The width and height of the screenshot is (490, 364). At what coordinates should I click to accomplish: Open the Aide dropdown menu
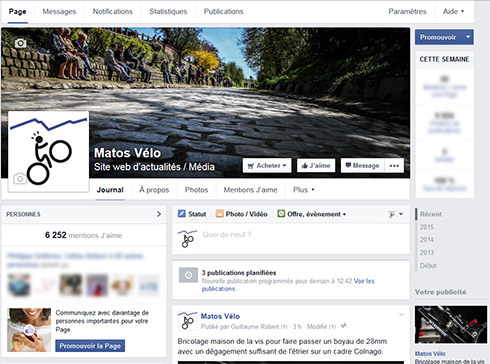[453, 11]
